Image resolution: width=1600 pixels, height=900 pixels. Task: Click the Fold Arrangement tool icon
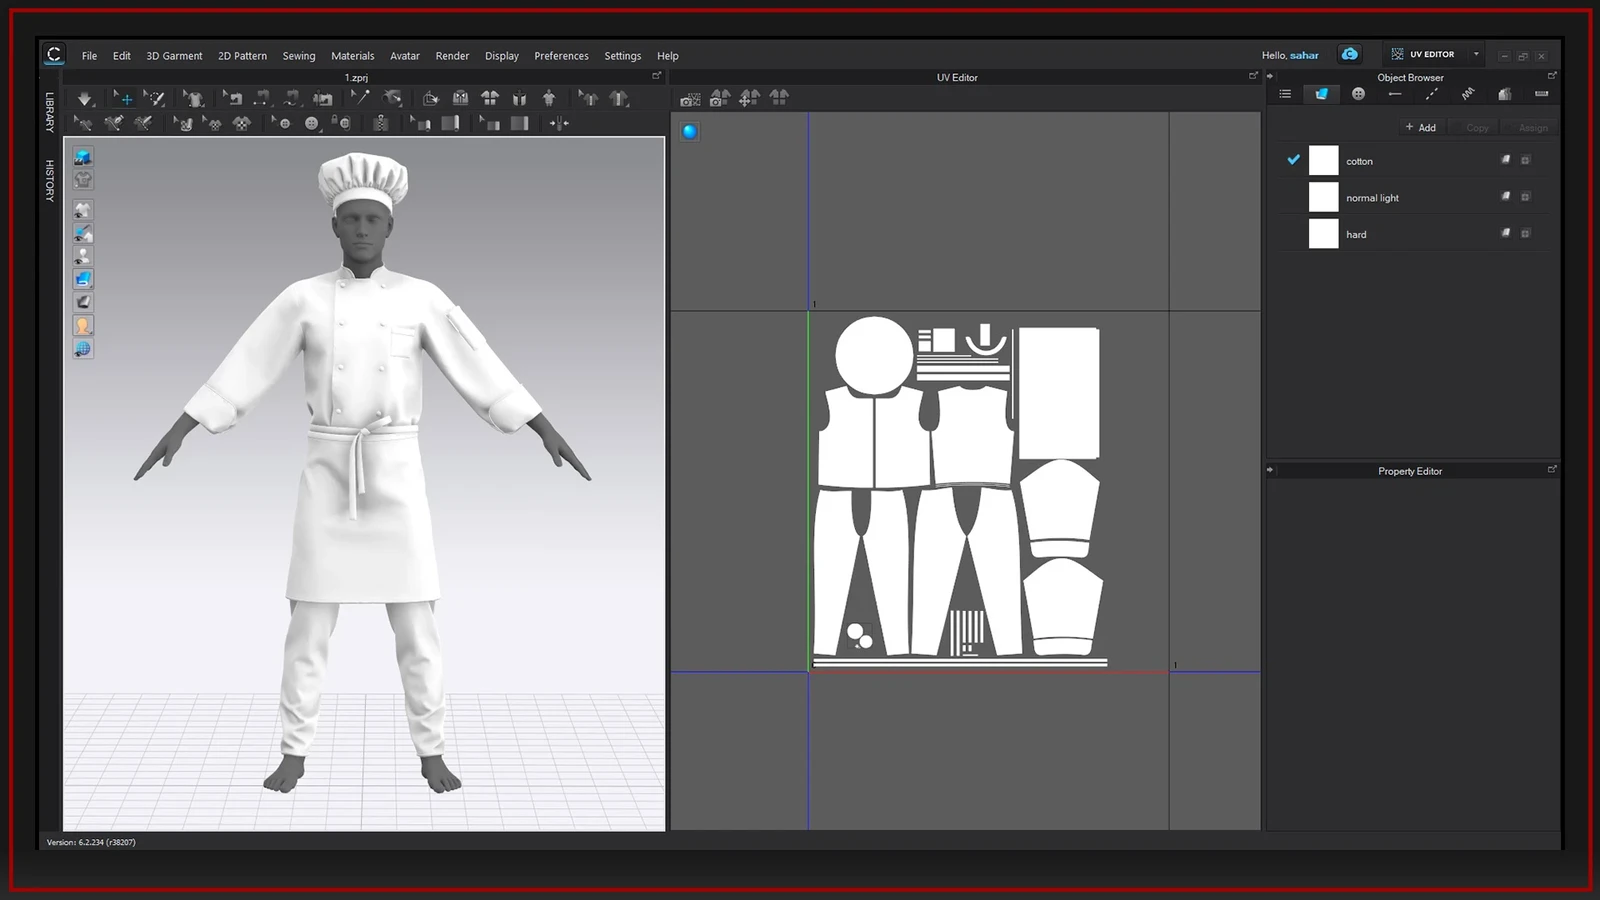(x=431, y=98)
